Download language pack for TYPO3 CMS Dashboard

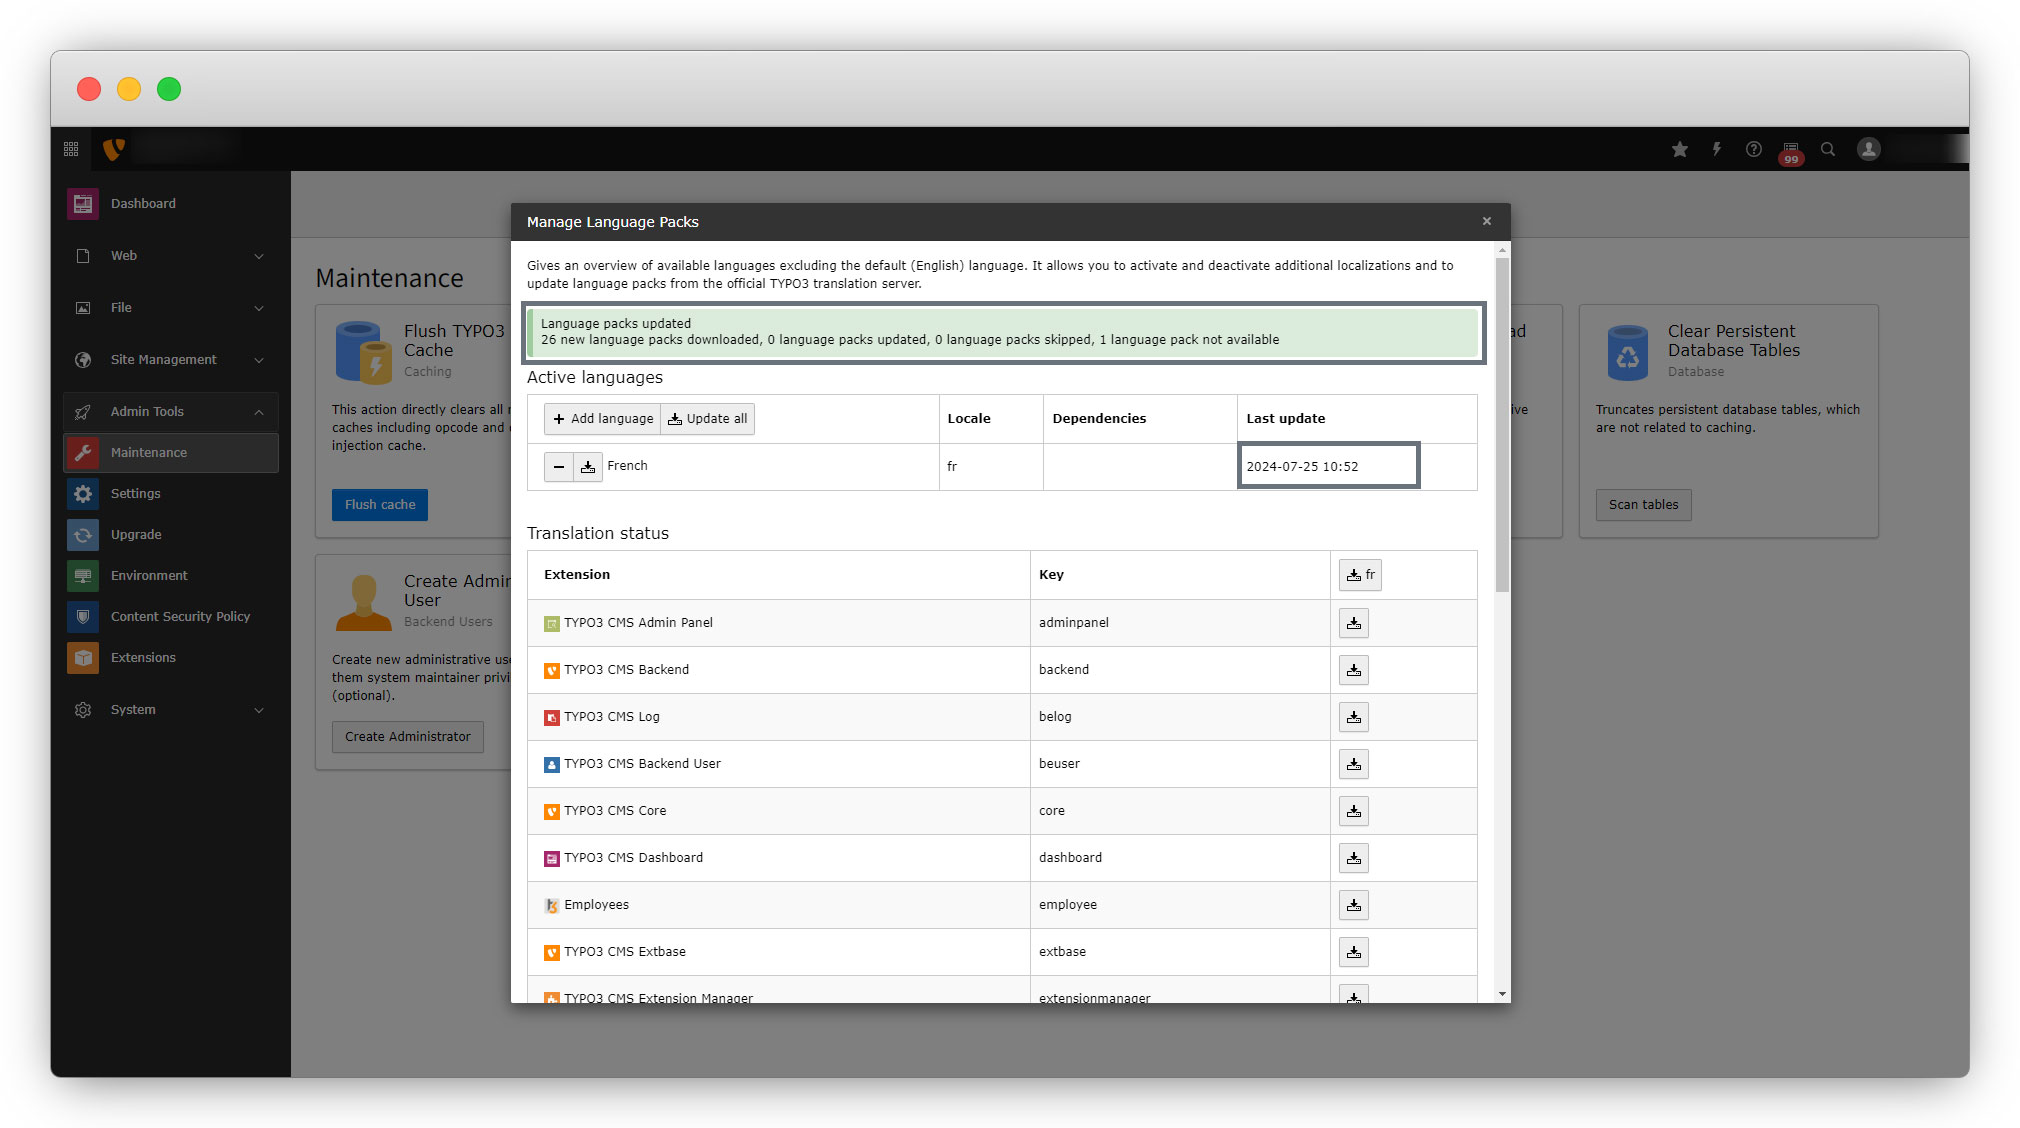tap(1353, 858)
